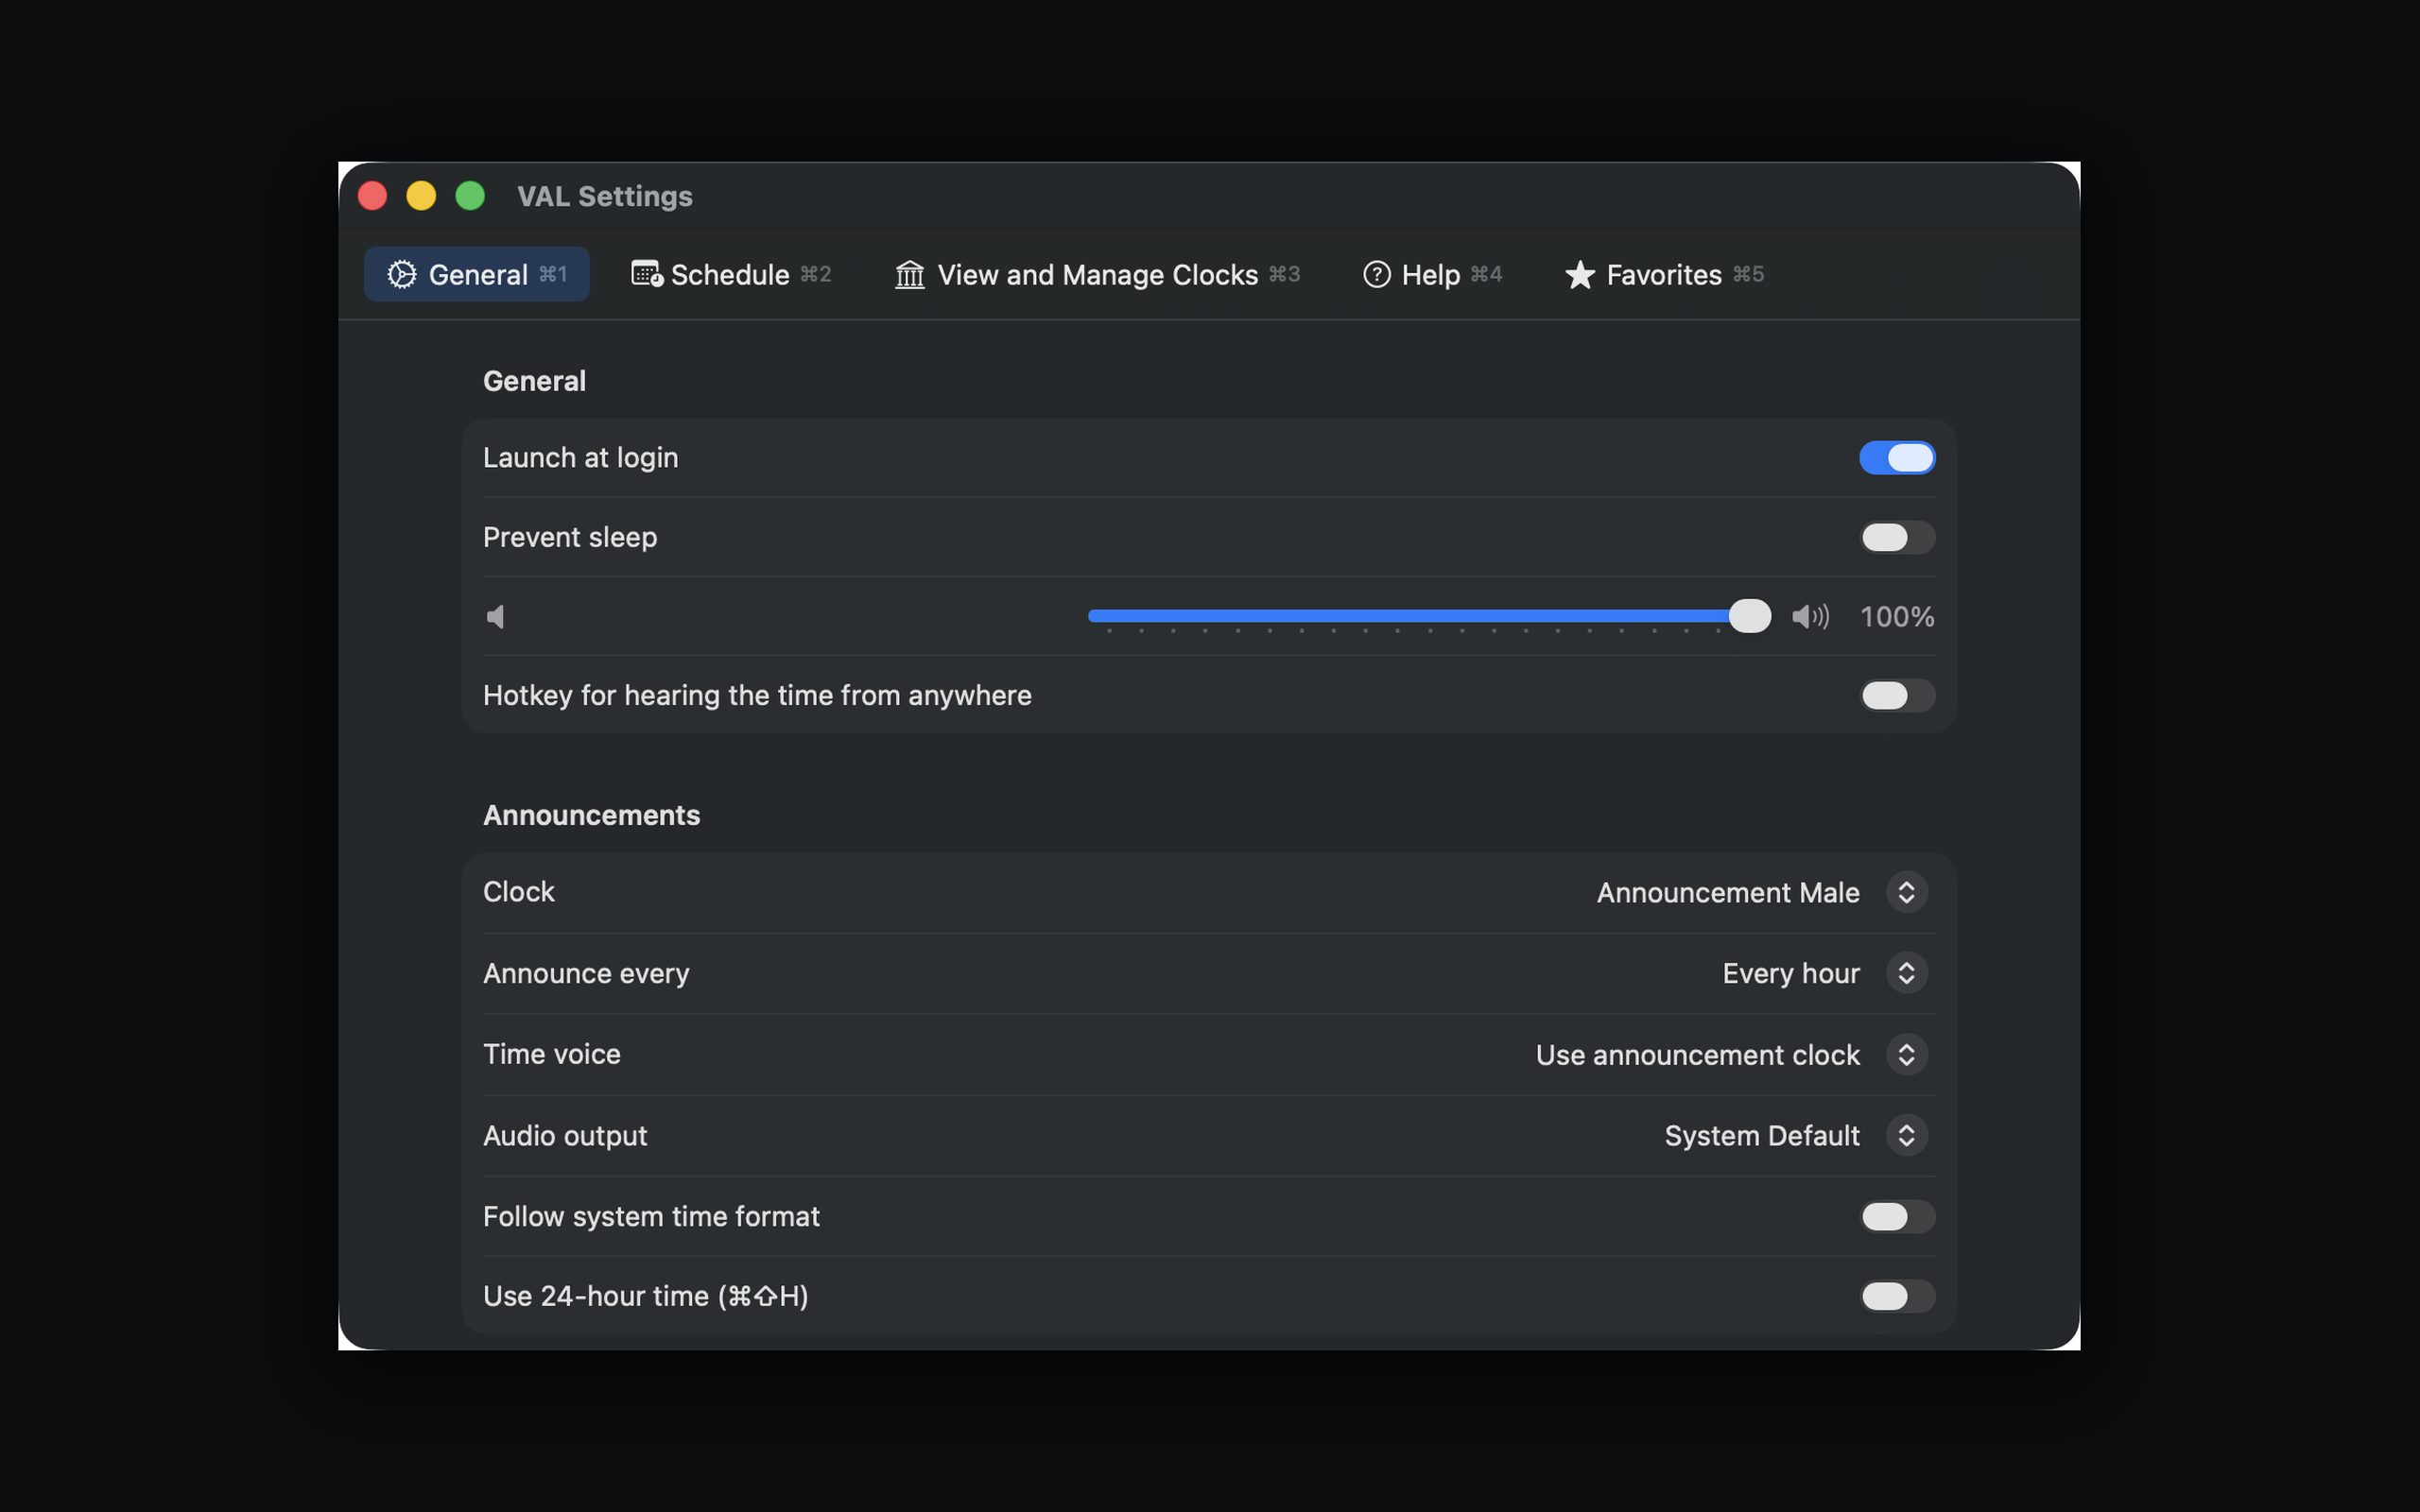The width and height of the screenshot is (2420, 1512).
Task: Click the Prevent sleep label
Action: [570, 538]
